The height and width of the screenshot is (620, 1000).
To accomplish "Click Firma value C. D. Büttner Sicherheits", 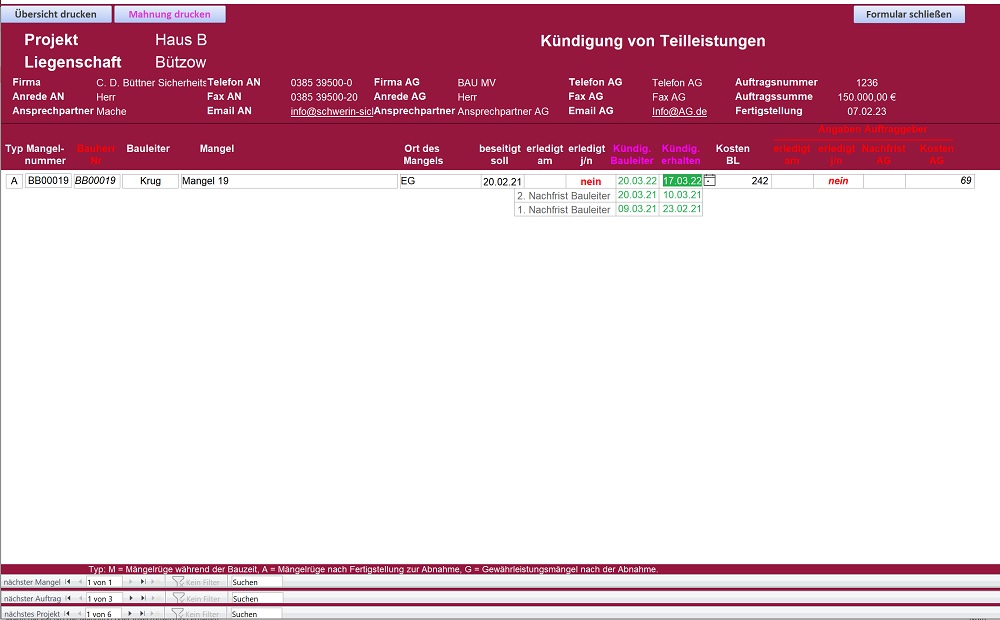I will (151, 83).
